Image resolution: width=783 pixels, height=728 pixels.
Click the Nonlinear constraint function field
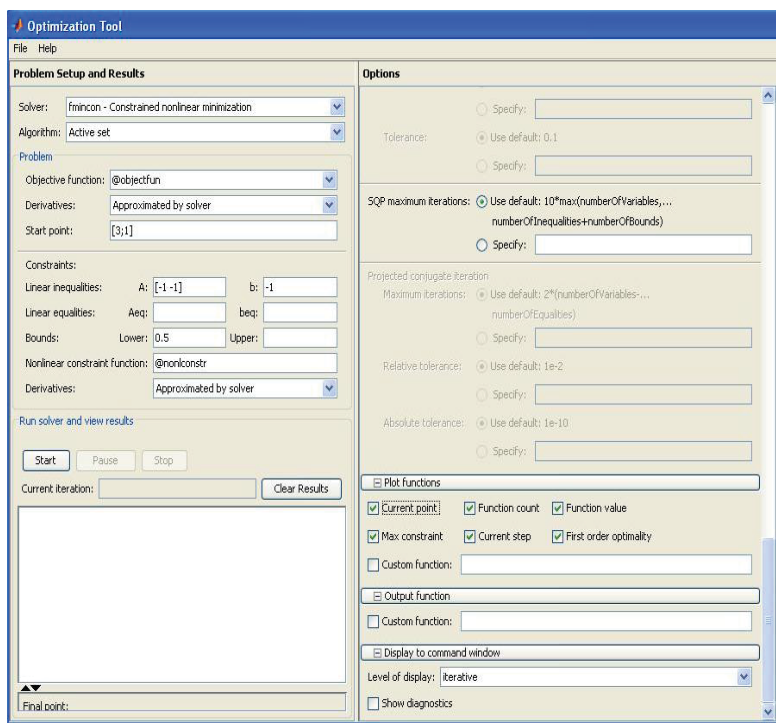pos(245,363)
